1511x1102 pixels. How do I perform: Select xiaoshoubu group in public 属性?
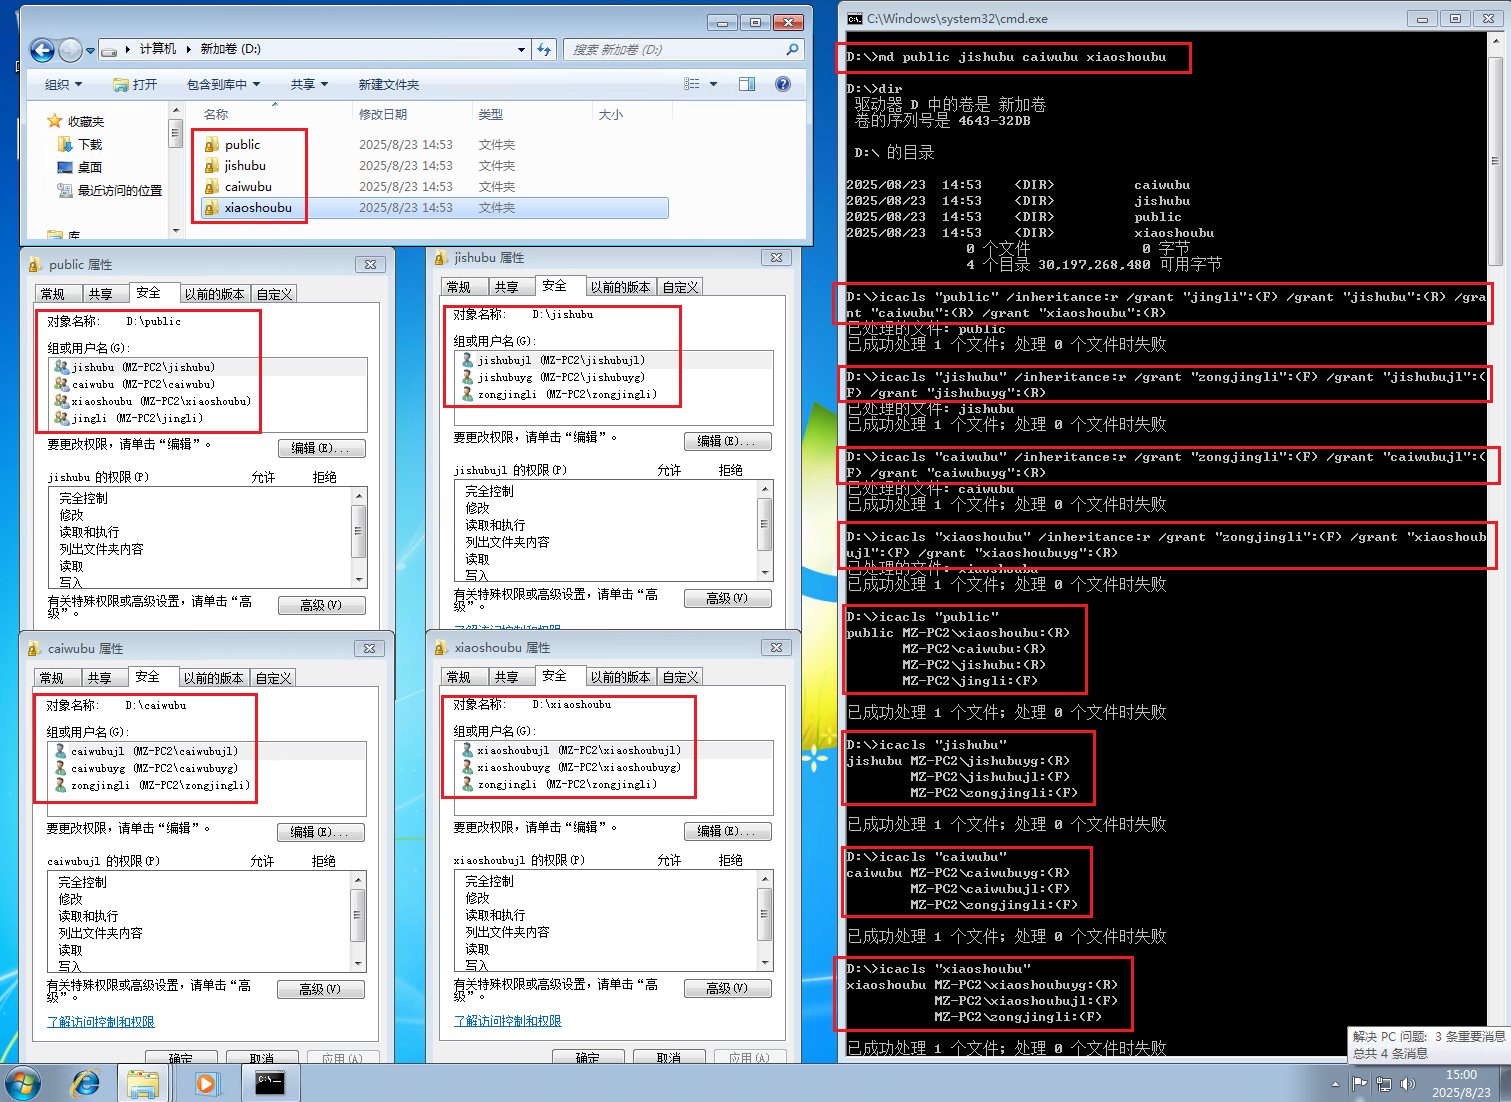(x=151, y=401)
